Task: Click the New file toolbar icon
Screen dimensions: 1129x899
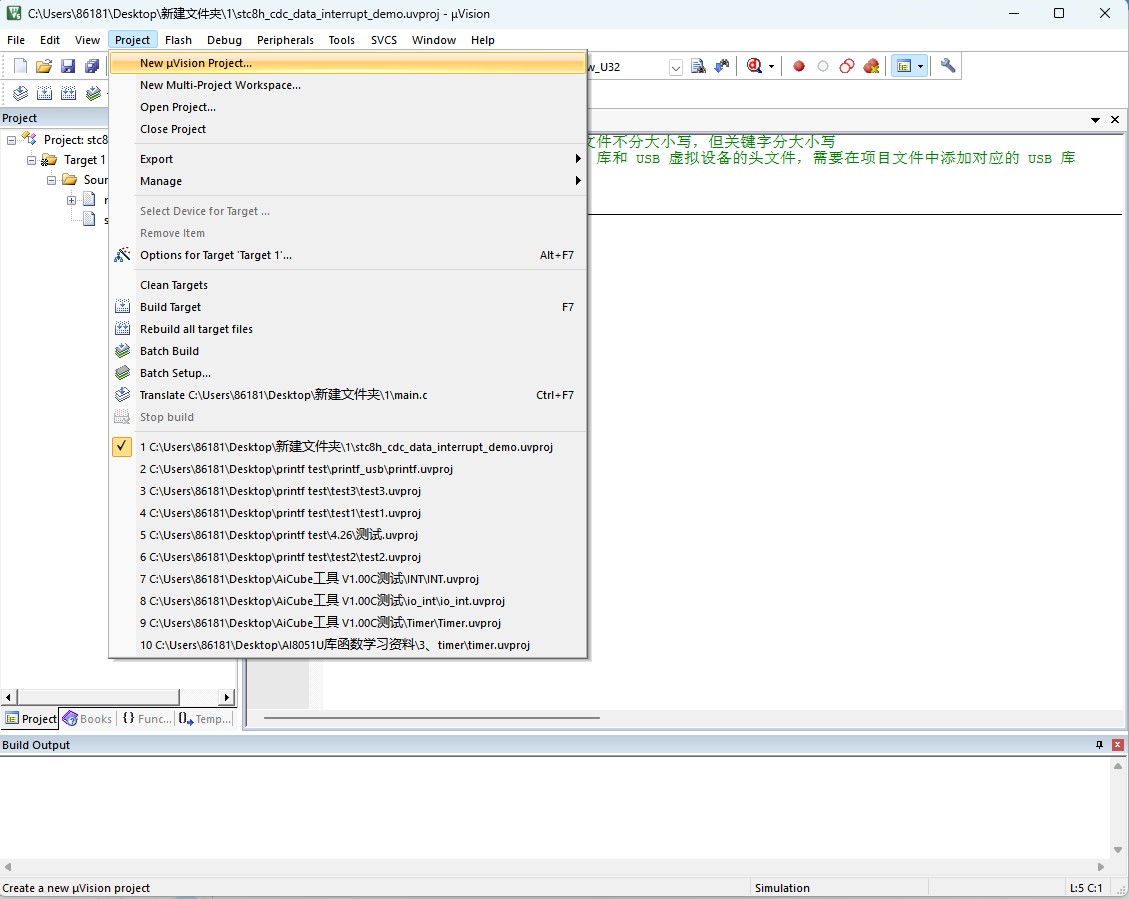Action: 20,66
